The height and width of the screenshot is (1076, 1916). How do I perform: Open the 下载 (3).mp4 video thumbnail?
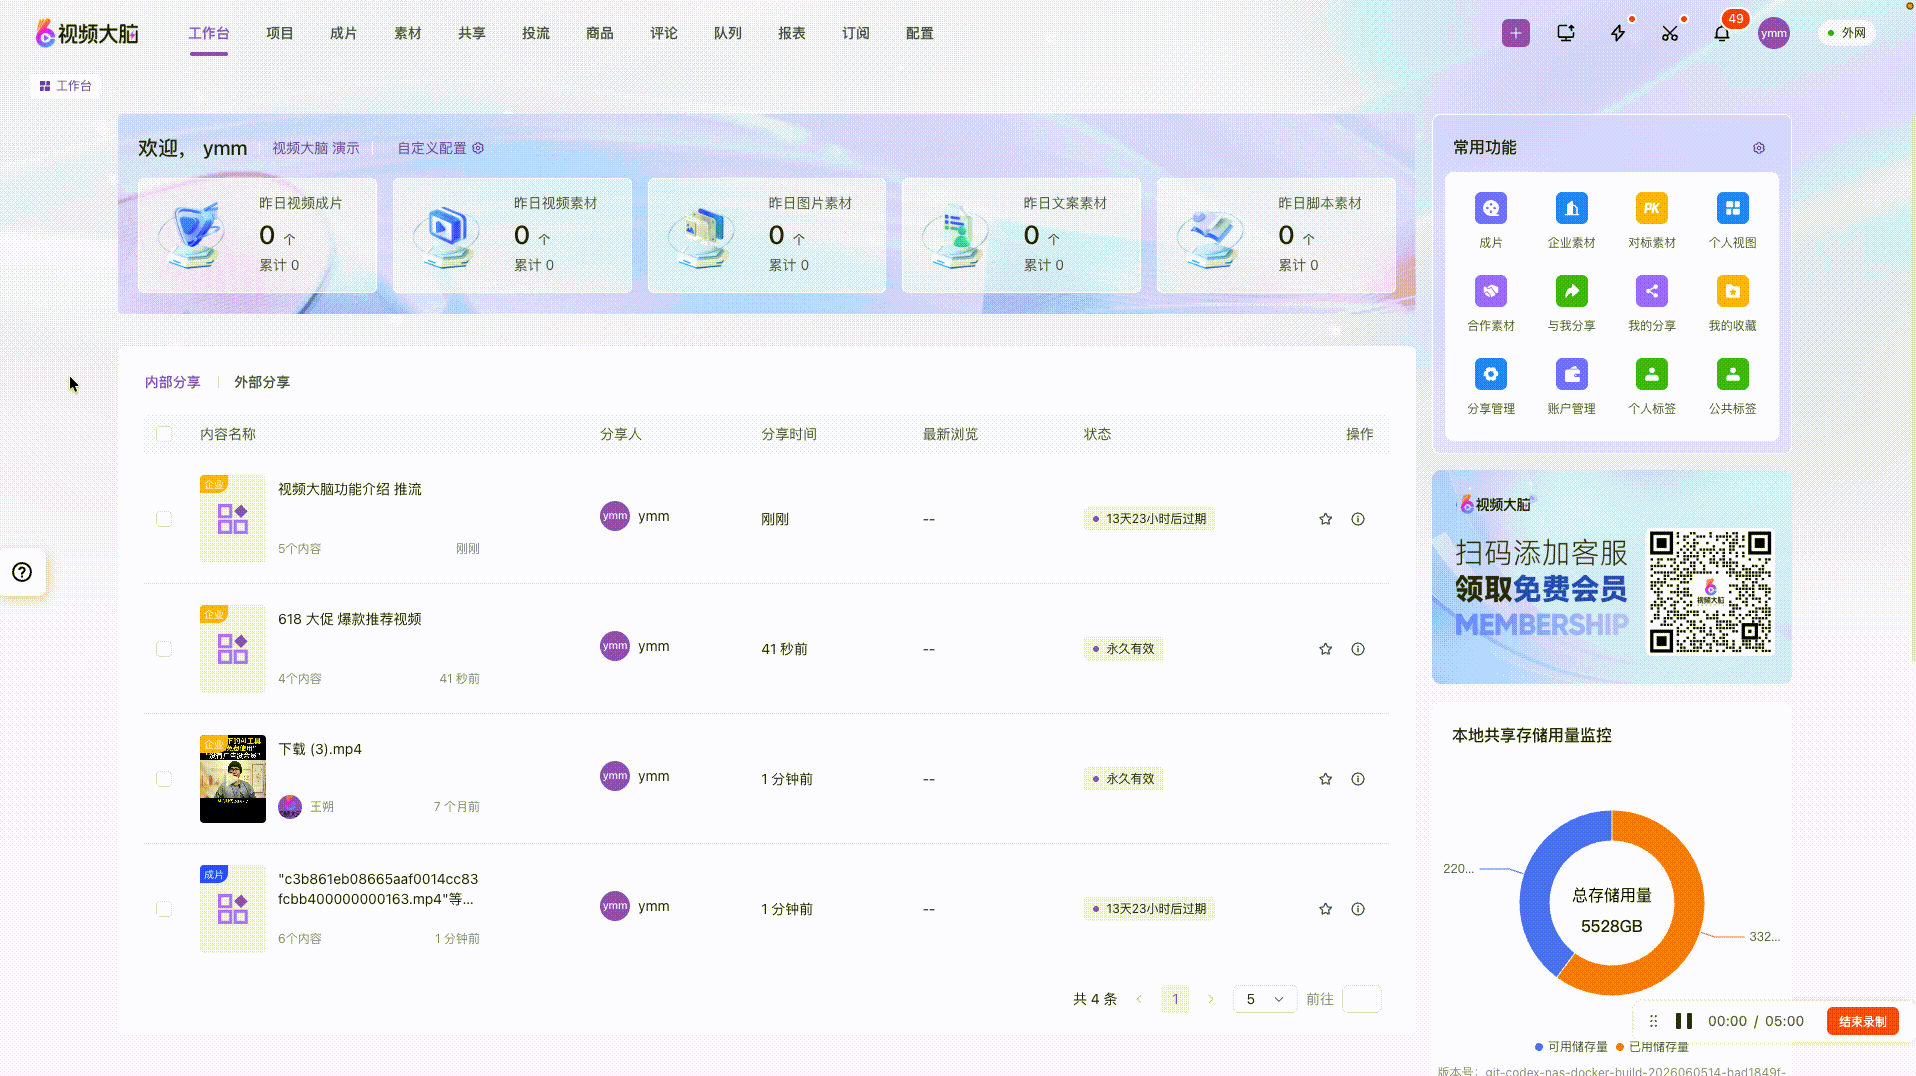tap(233, 779)
